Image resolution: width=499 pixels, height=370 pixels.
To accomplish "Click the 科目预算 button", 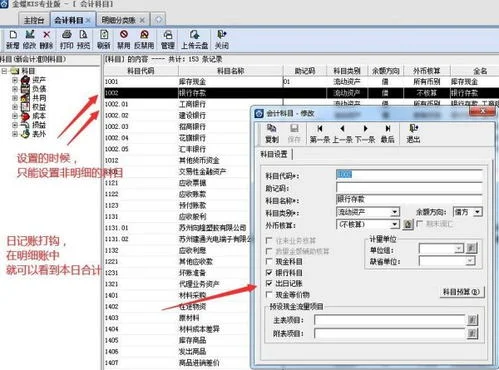I will (461, 292).
